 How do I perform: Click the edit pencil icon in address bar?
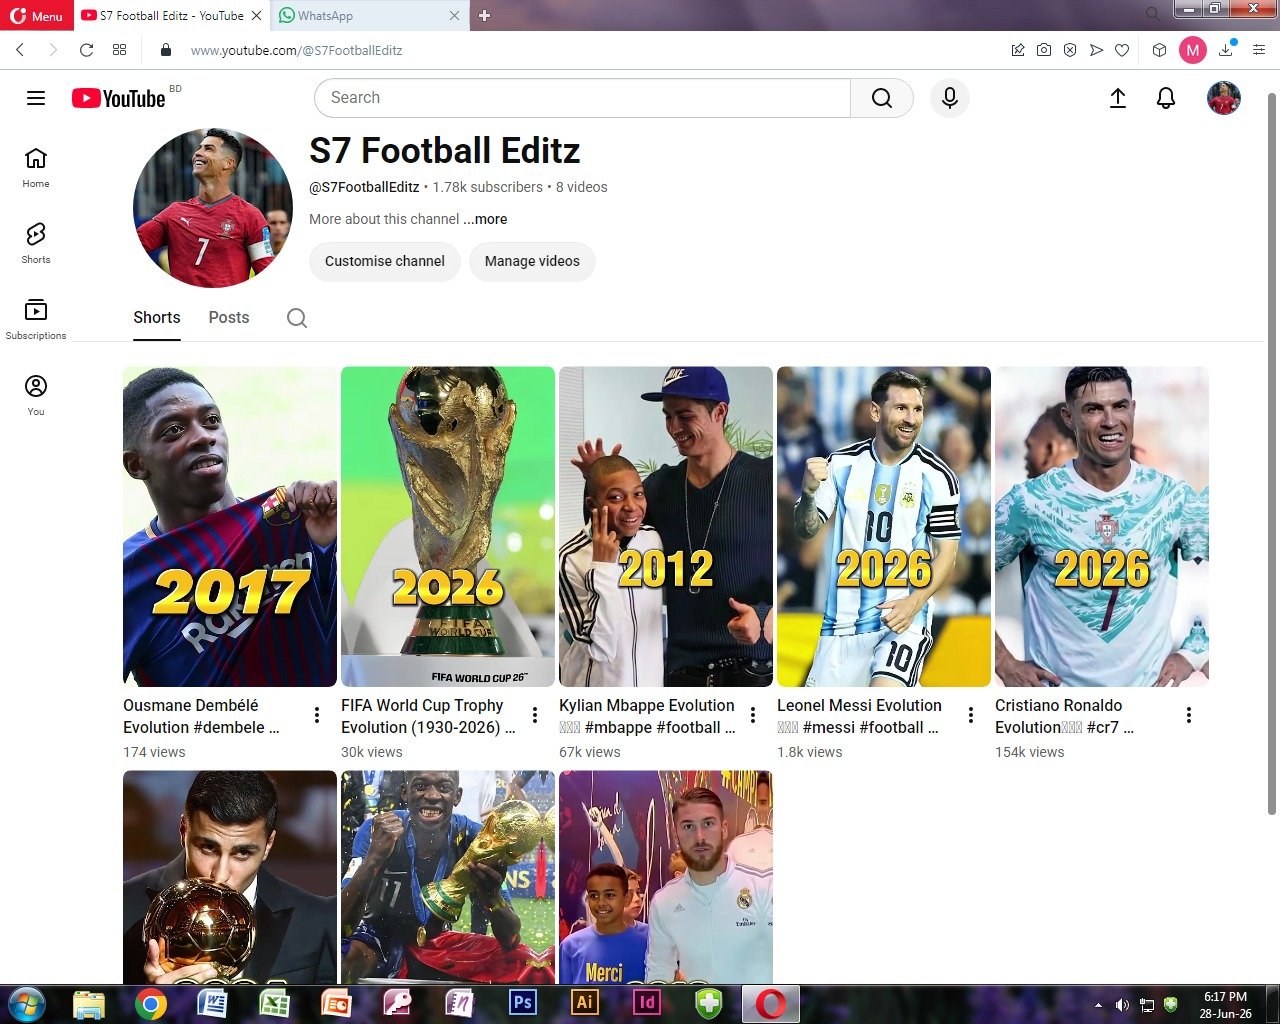pos(1018,50)
